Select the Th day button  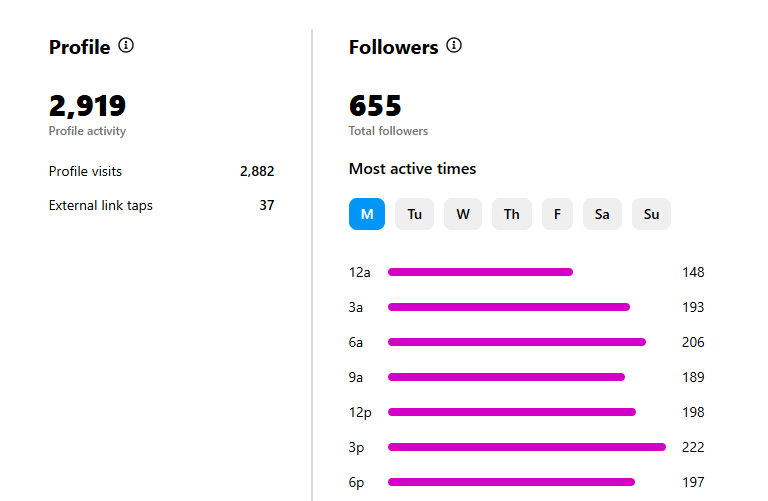click(512, 214)
